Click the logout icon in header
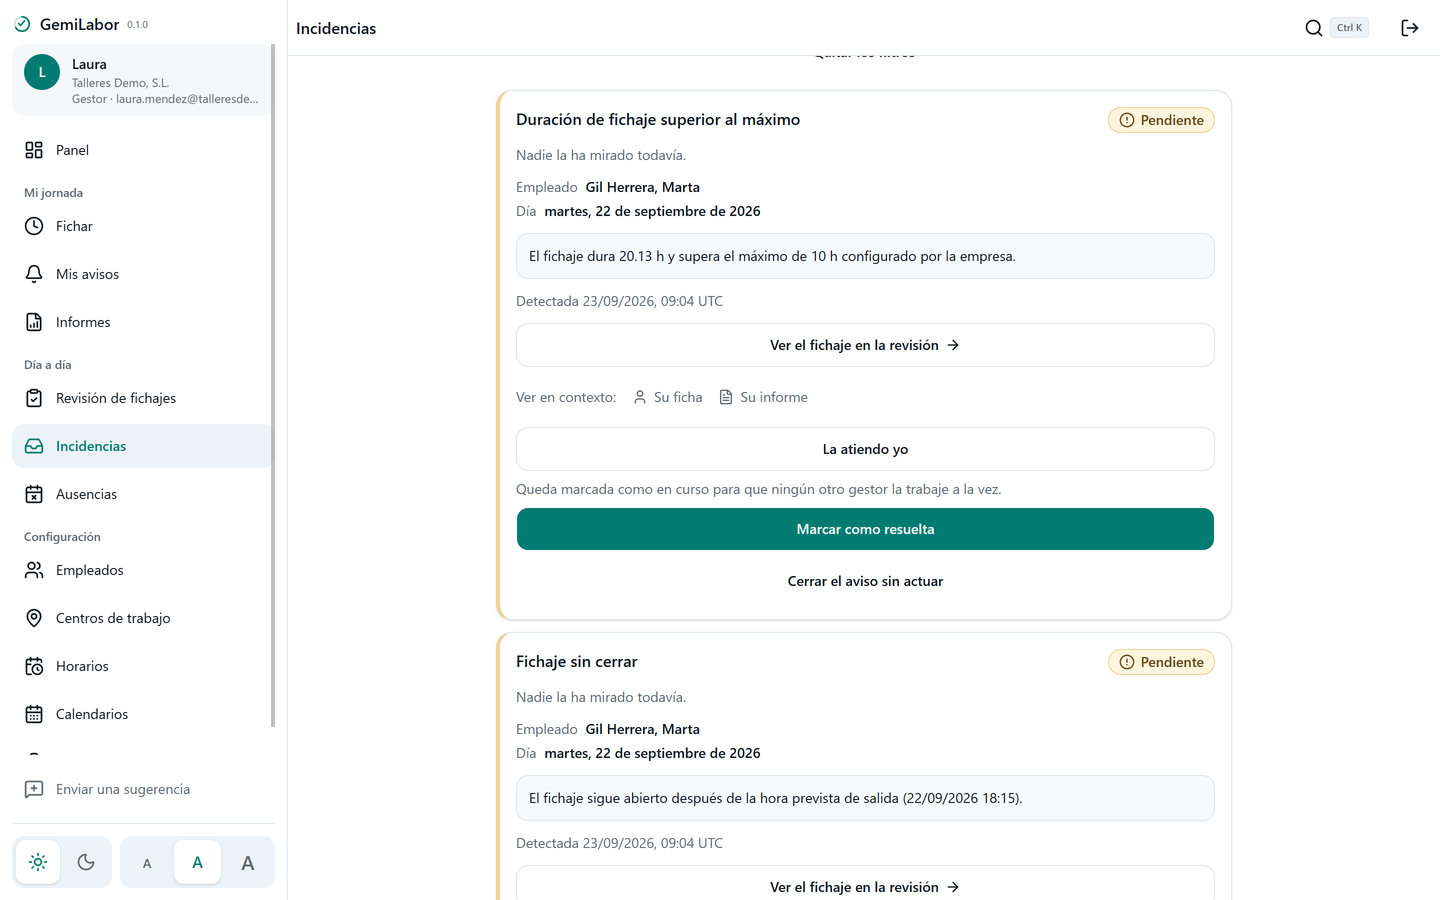The width and height of the screenshot is (1440, 900). point(1410,28)
